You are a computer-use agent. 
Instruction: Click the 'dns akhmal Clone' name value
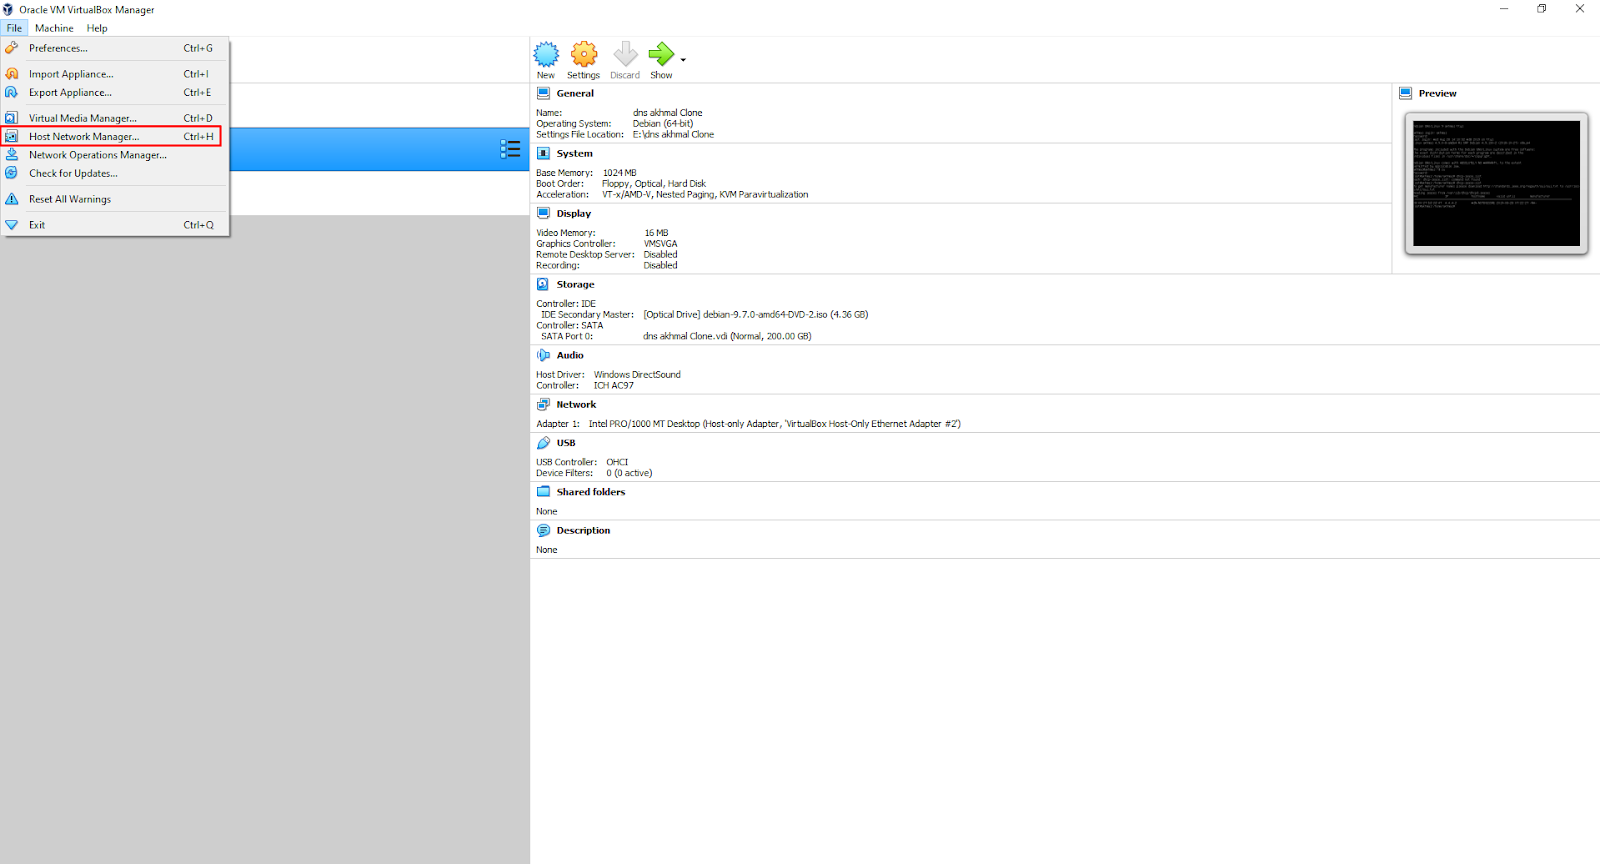tap(668, 113)
